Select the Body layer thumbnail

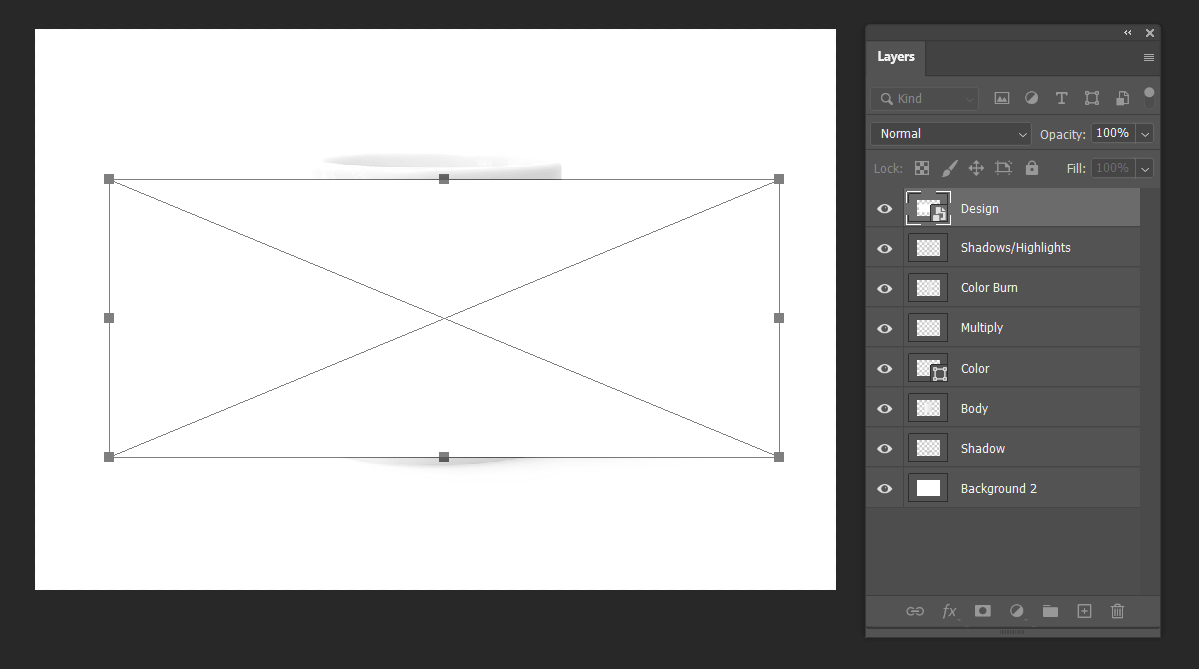[928, 408]
